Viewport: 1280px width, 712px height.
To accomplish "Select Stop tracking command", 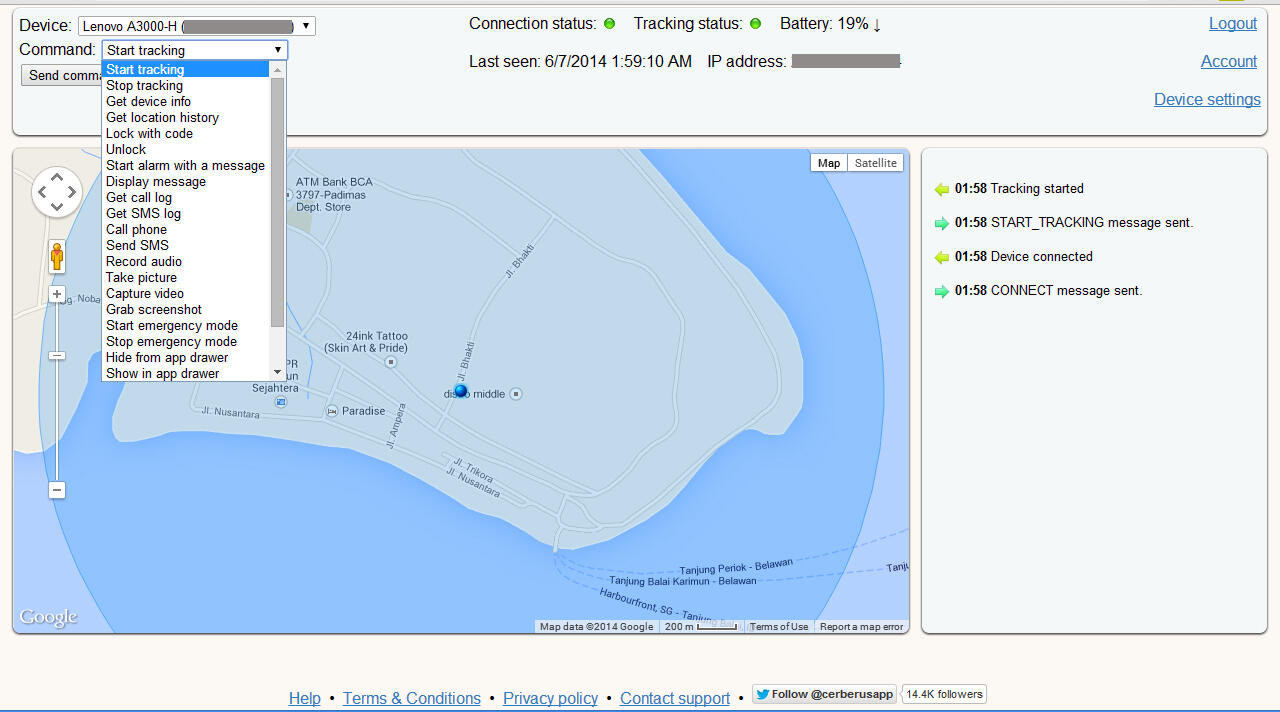I will click(x=186, y=85).
